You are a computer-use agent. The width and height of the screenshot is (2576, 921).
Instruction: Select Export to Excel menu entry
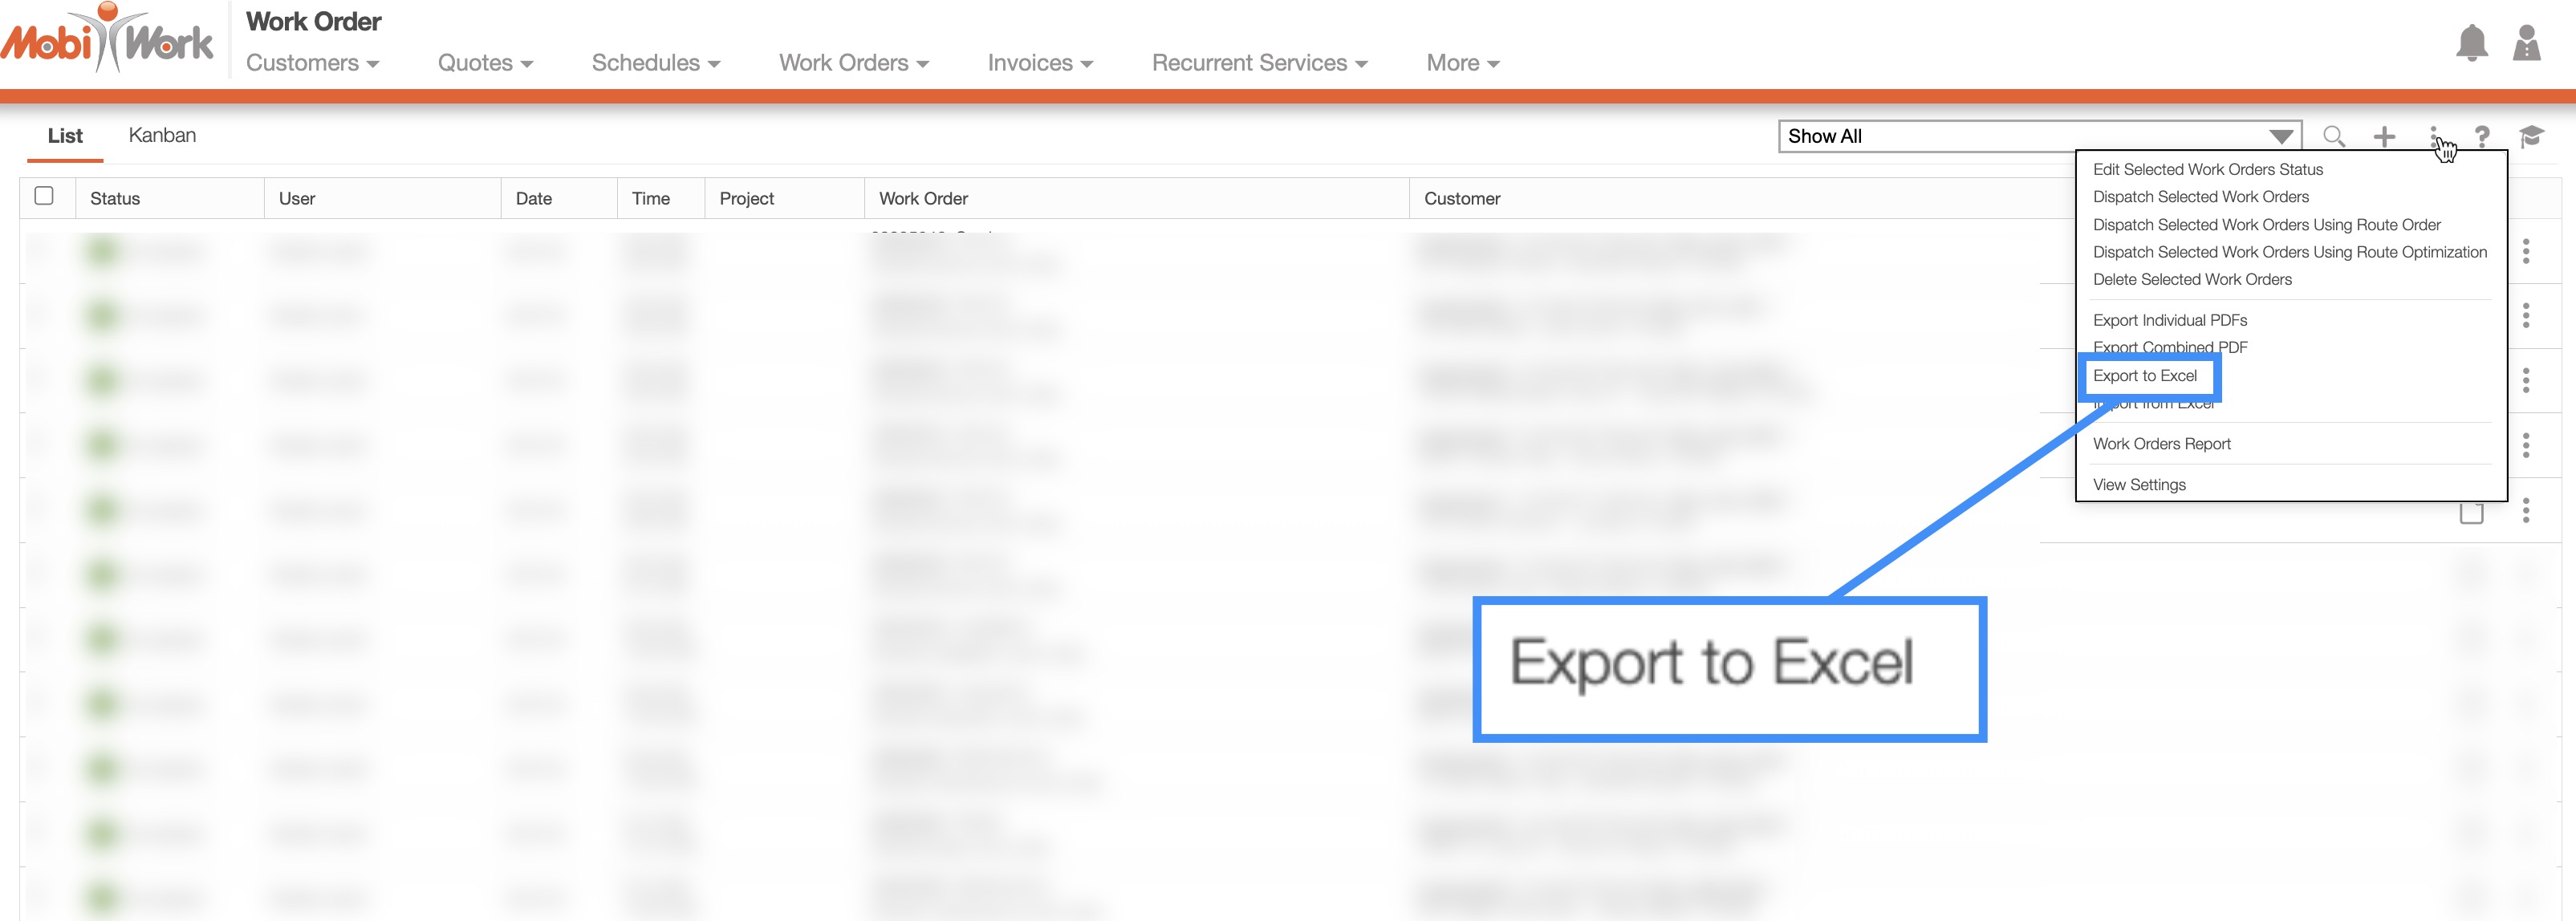tap(2144, 376)
